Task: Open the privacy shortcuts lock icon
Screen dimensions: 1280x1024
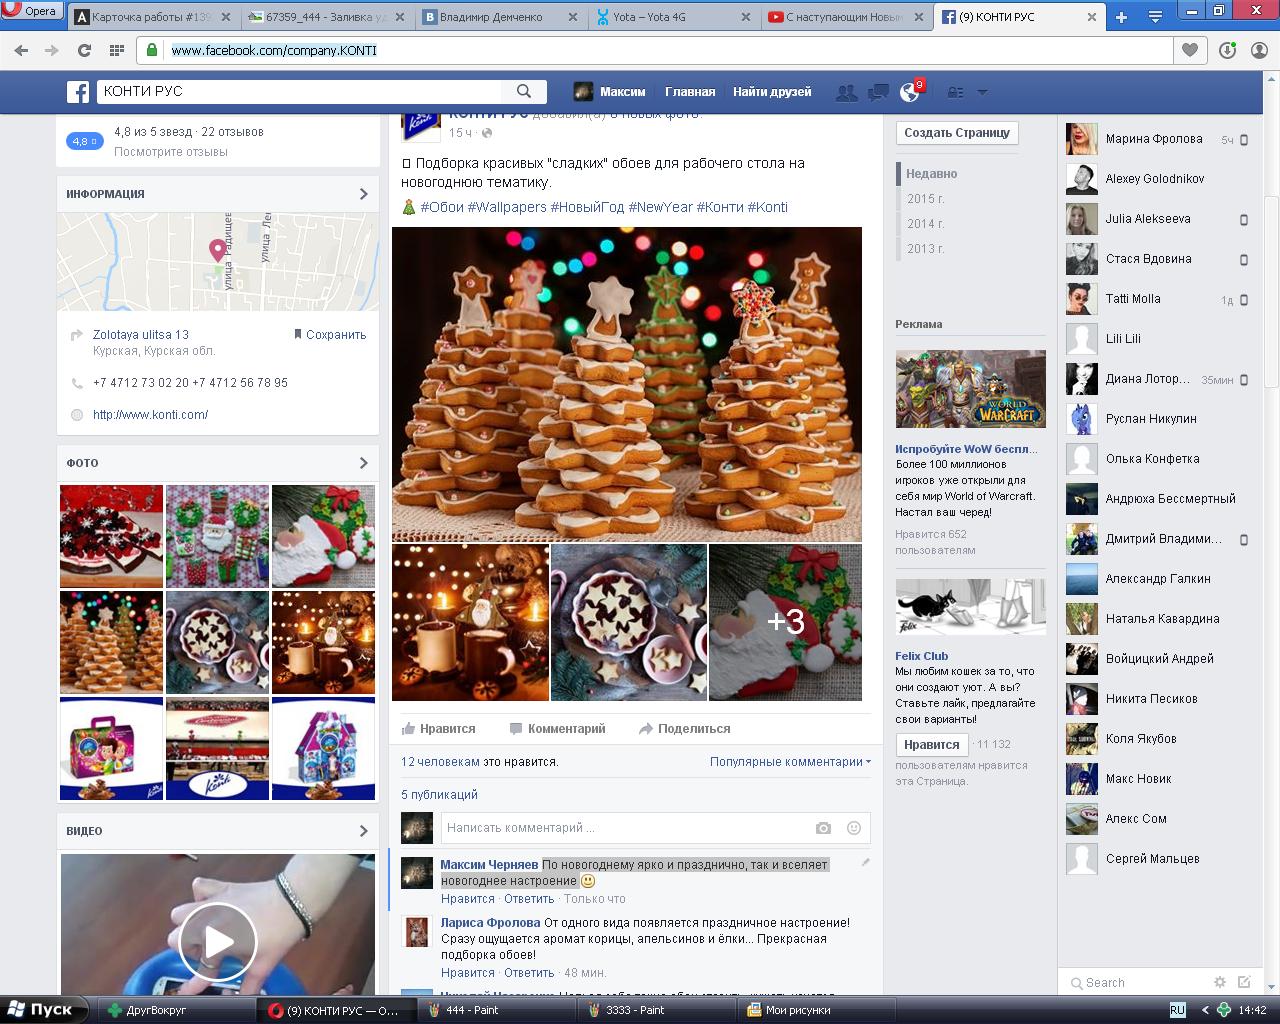Action: pos(956,92)
